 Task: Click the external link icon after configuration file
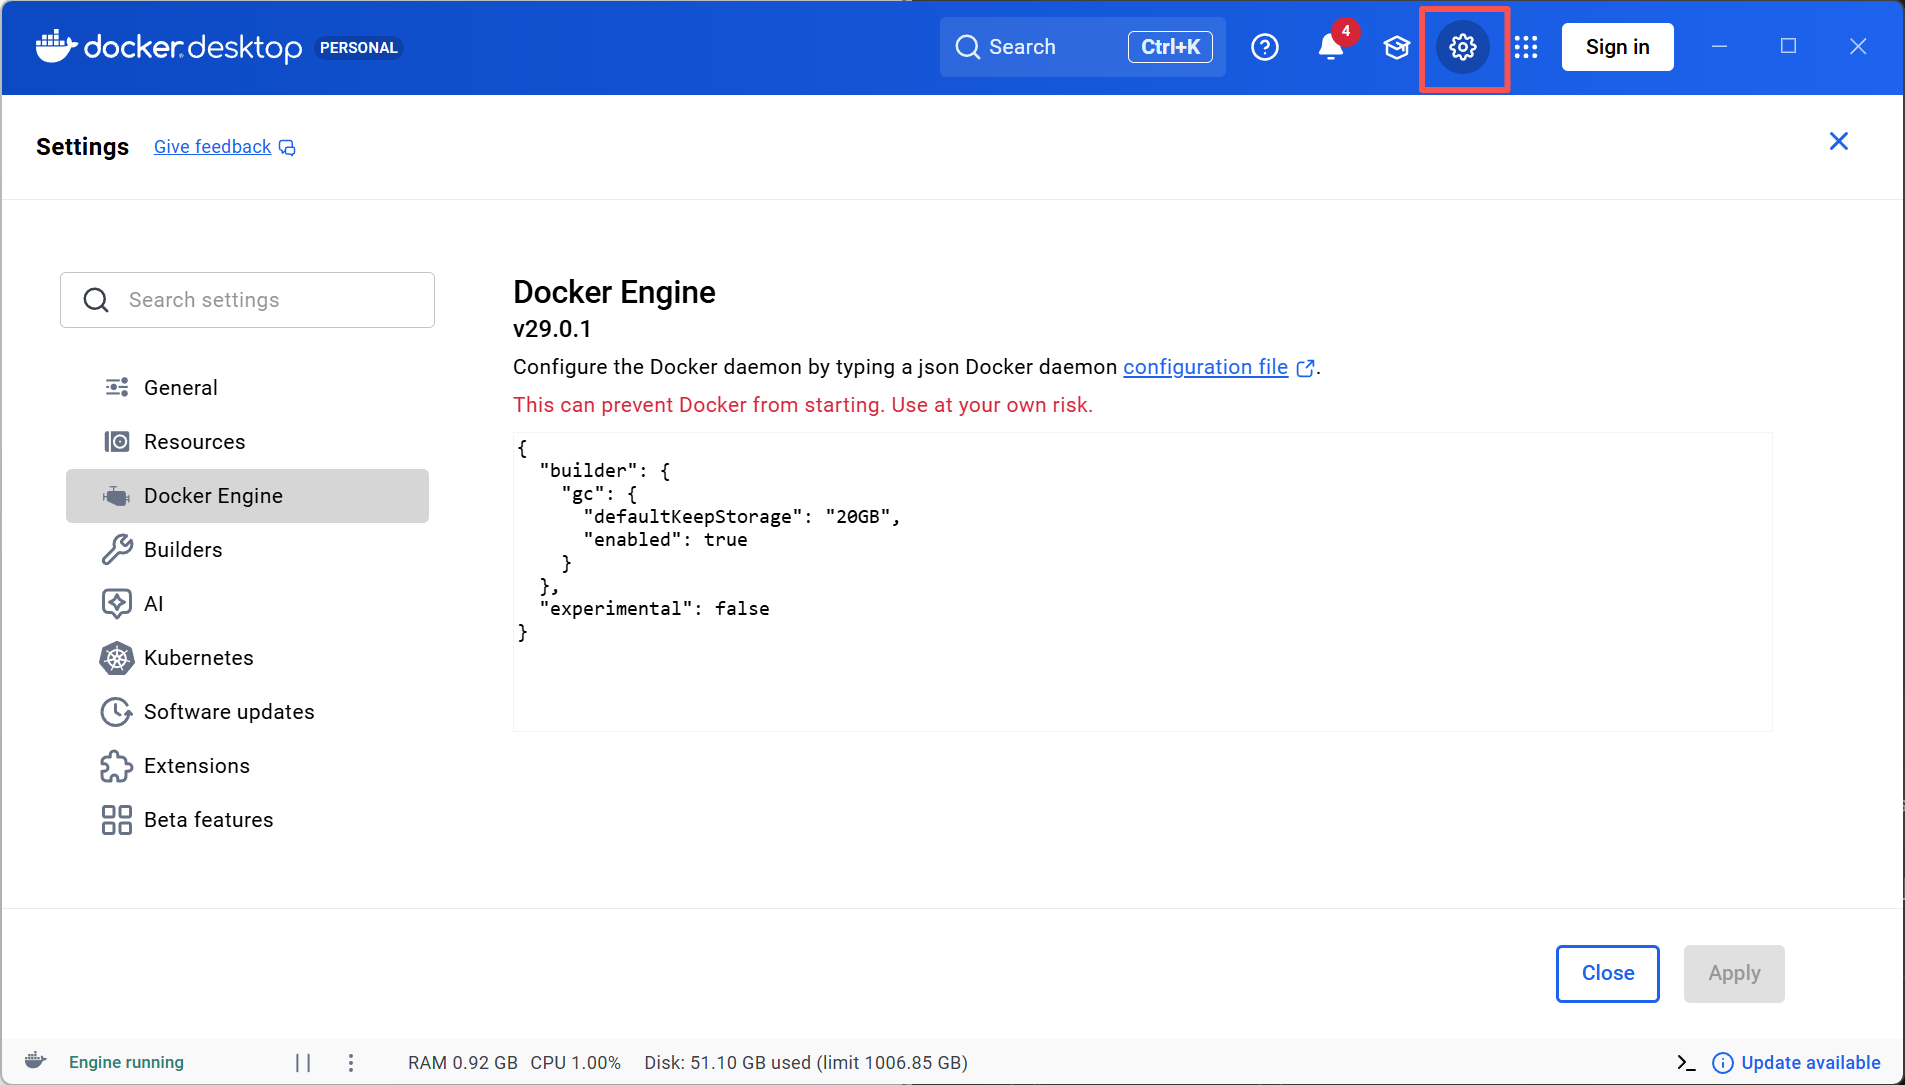pos(1305,368)
